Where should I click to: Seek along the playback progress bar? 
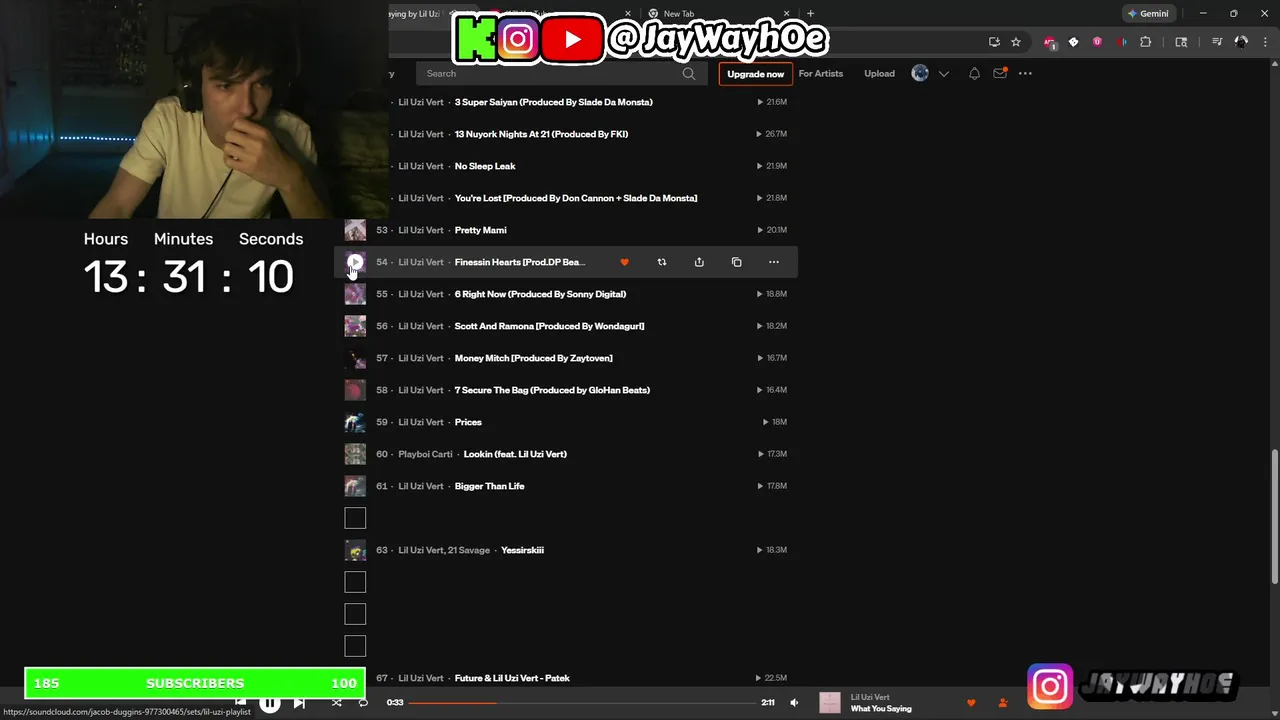582,703
